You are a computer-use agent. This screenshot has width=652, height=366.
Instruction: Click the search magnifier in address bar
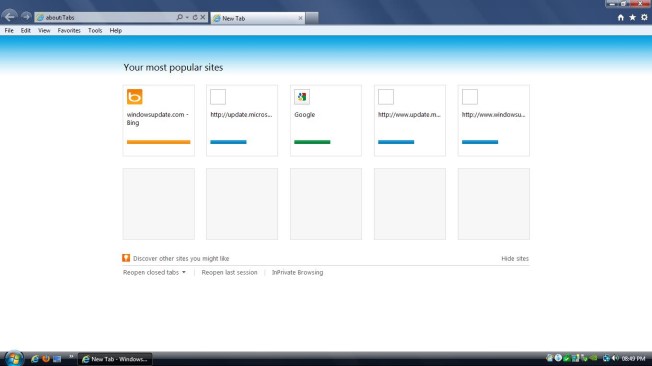click(179, 17)
